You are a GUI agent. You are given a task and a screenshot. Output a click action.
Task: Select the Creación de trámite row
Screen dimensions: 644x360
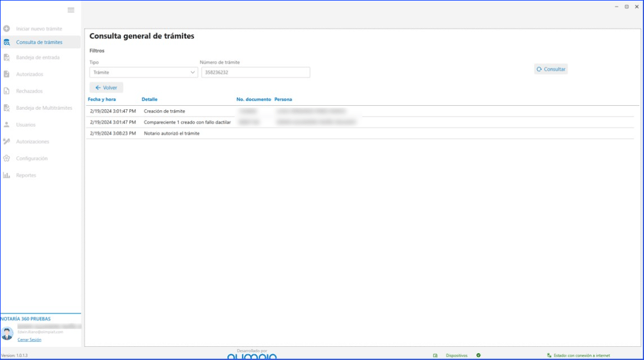360,111
